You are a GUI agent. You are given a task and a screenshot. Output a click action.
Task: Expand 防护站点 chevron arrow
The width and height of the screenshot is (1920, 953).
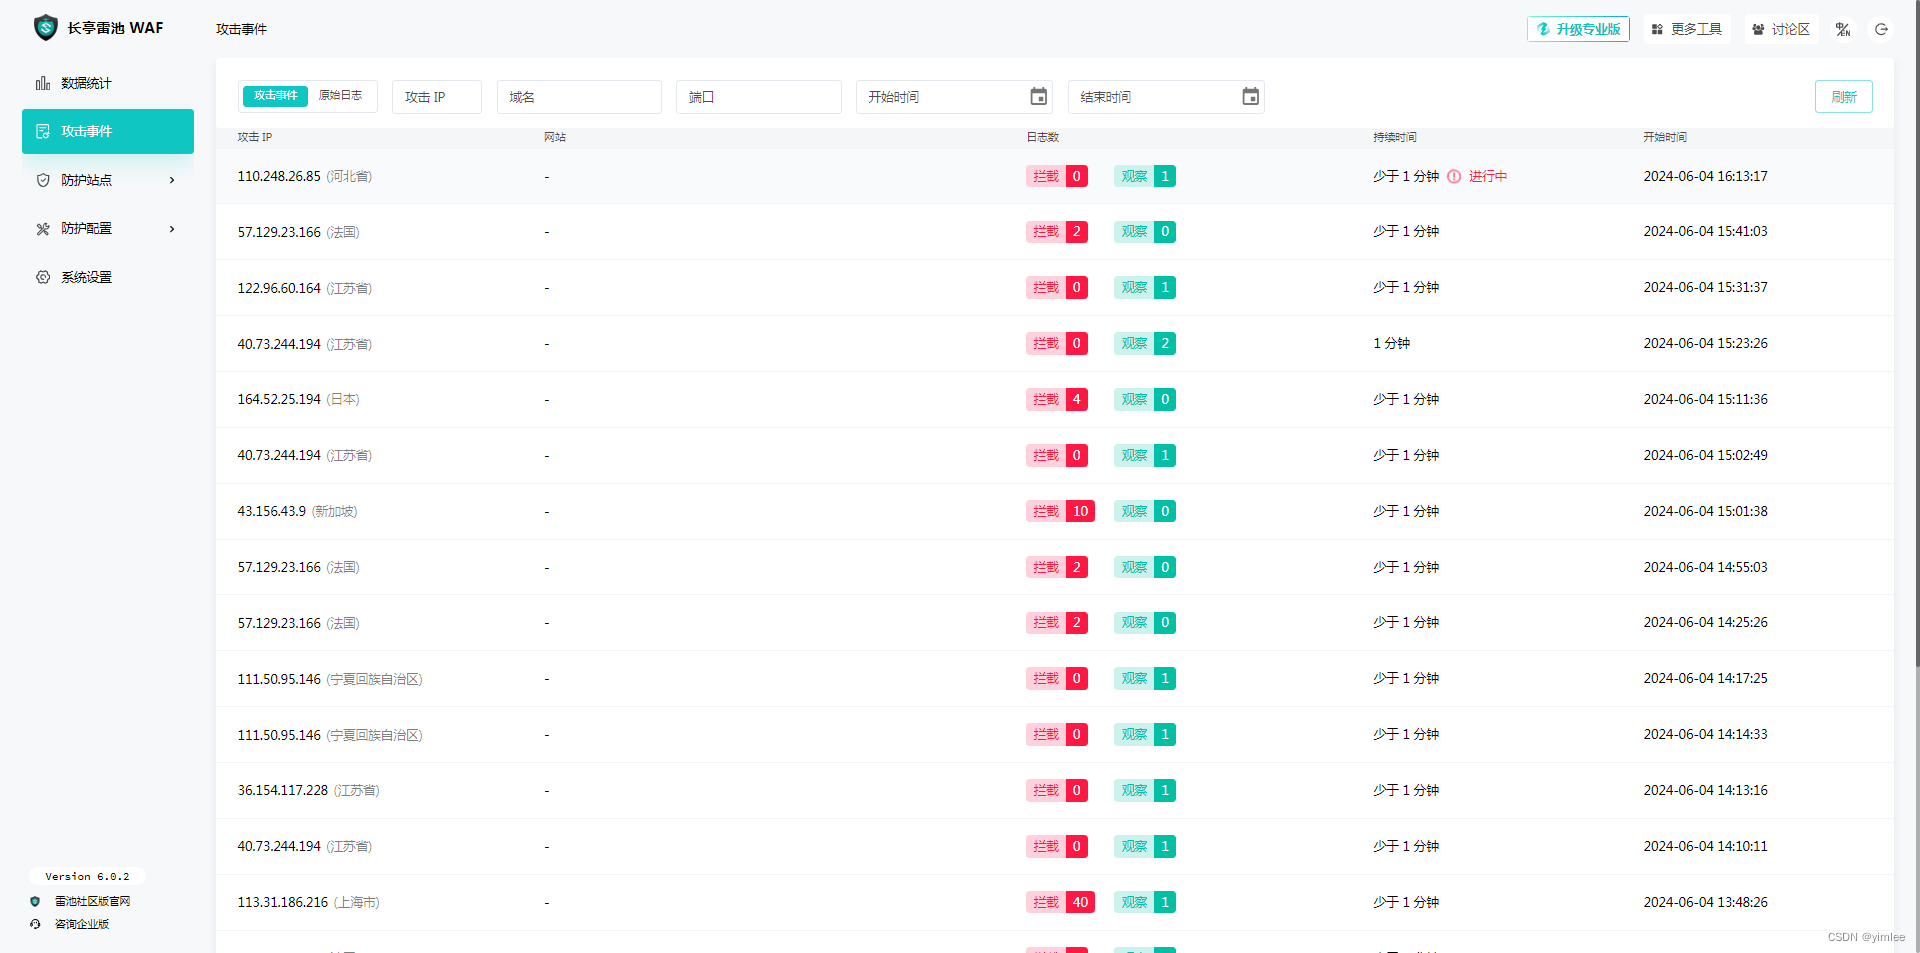pos(172,180)
